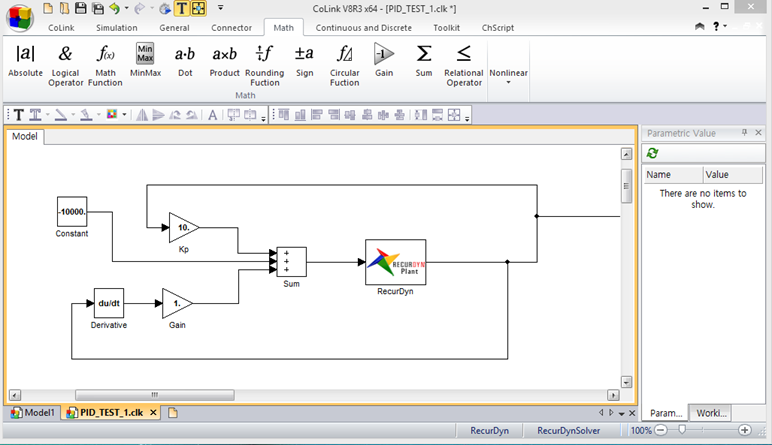Run simulation with the stopwatch icon
Viewport: 772px width, 445px height.
click(165, 8)
